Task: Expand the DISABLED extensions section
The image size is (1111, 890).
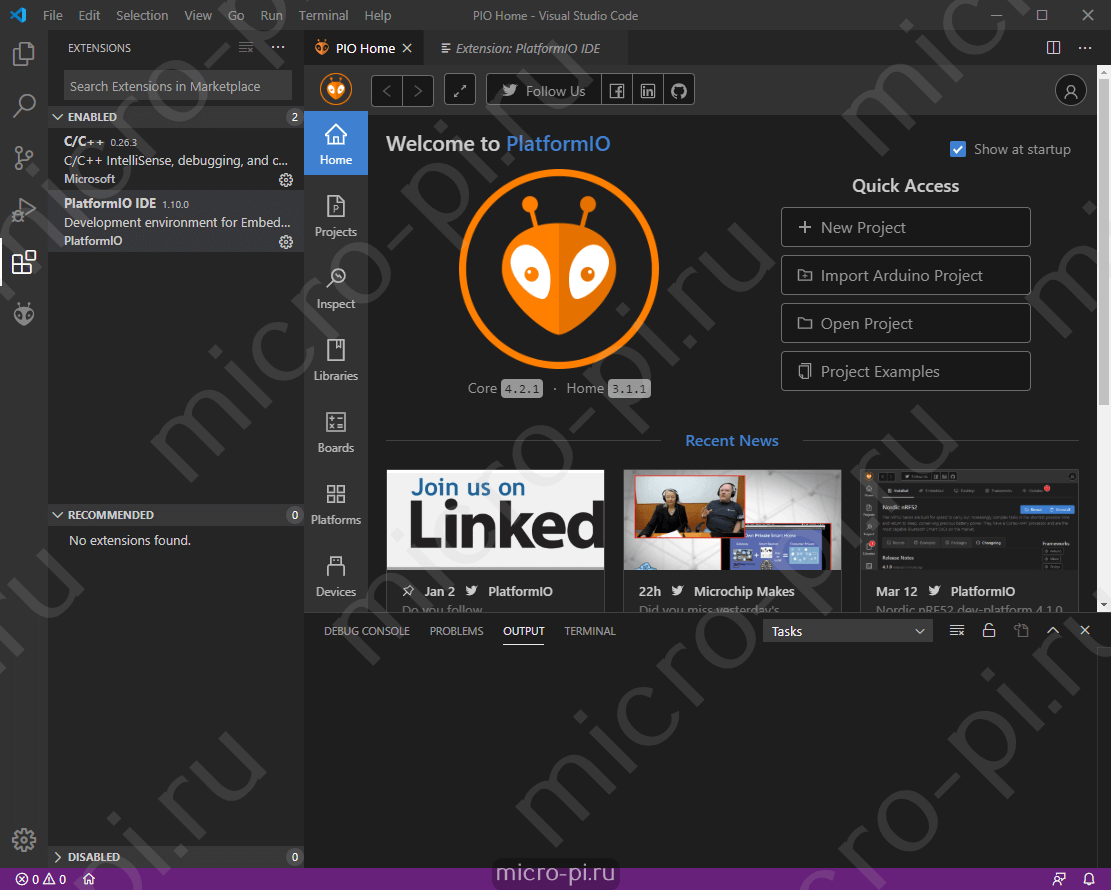Action: point(60,857)
